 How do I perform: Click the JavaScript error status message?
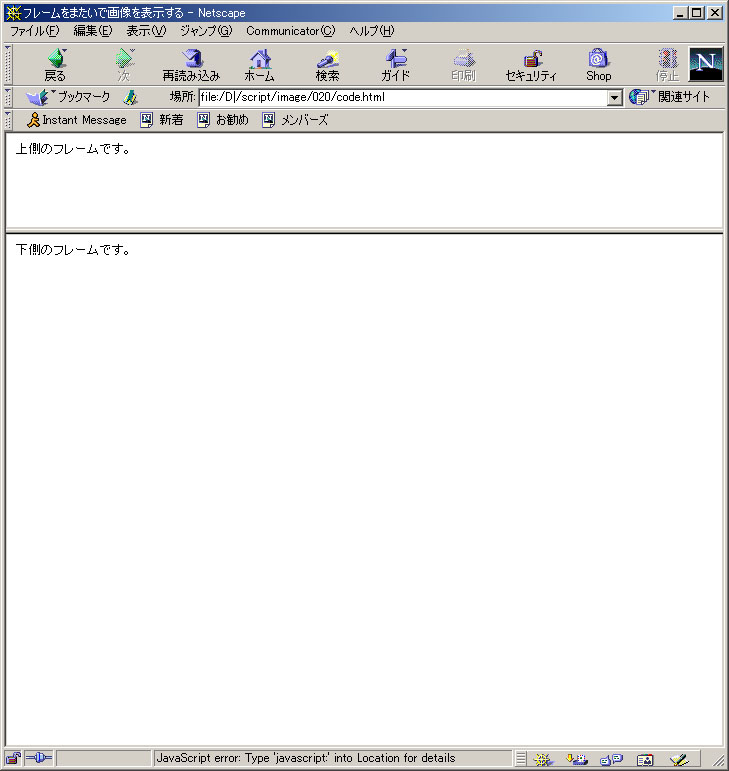click(x=306, y=758)
